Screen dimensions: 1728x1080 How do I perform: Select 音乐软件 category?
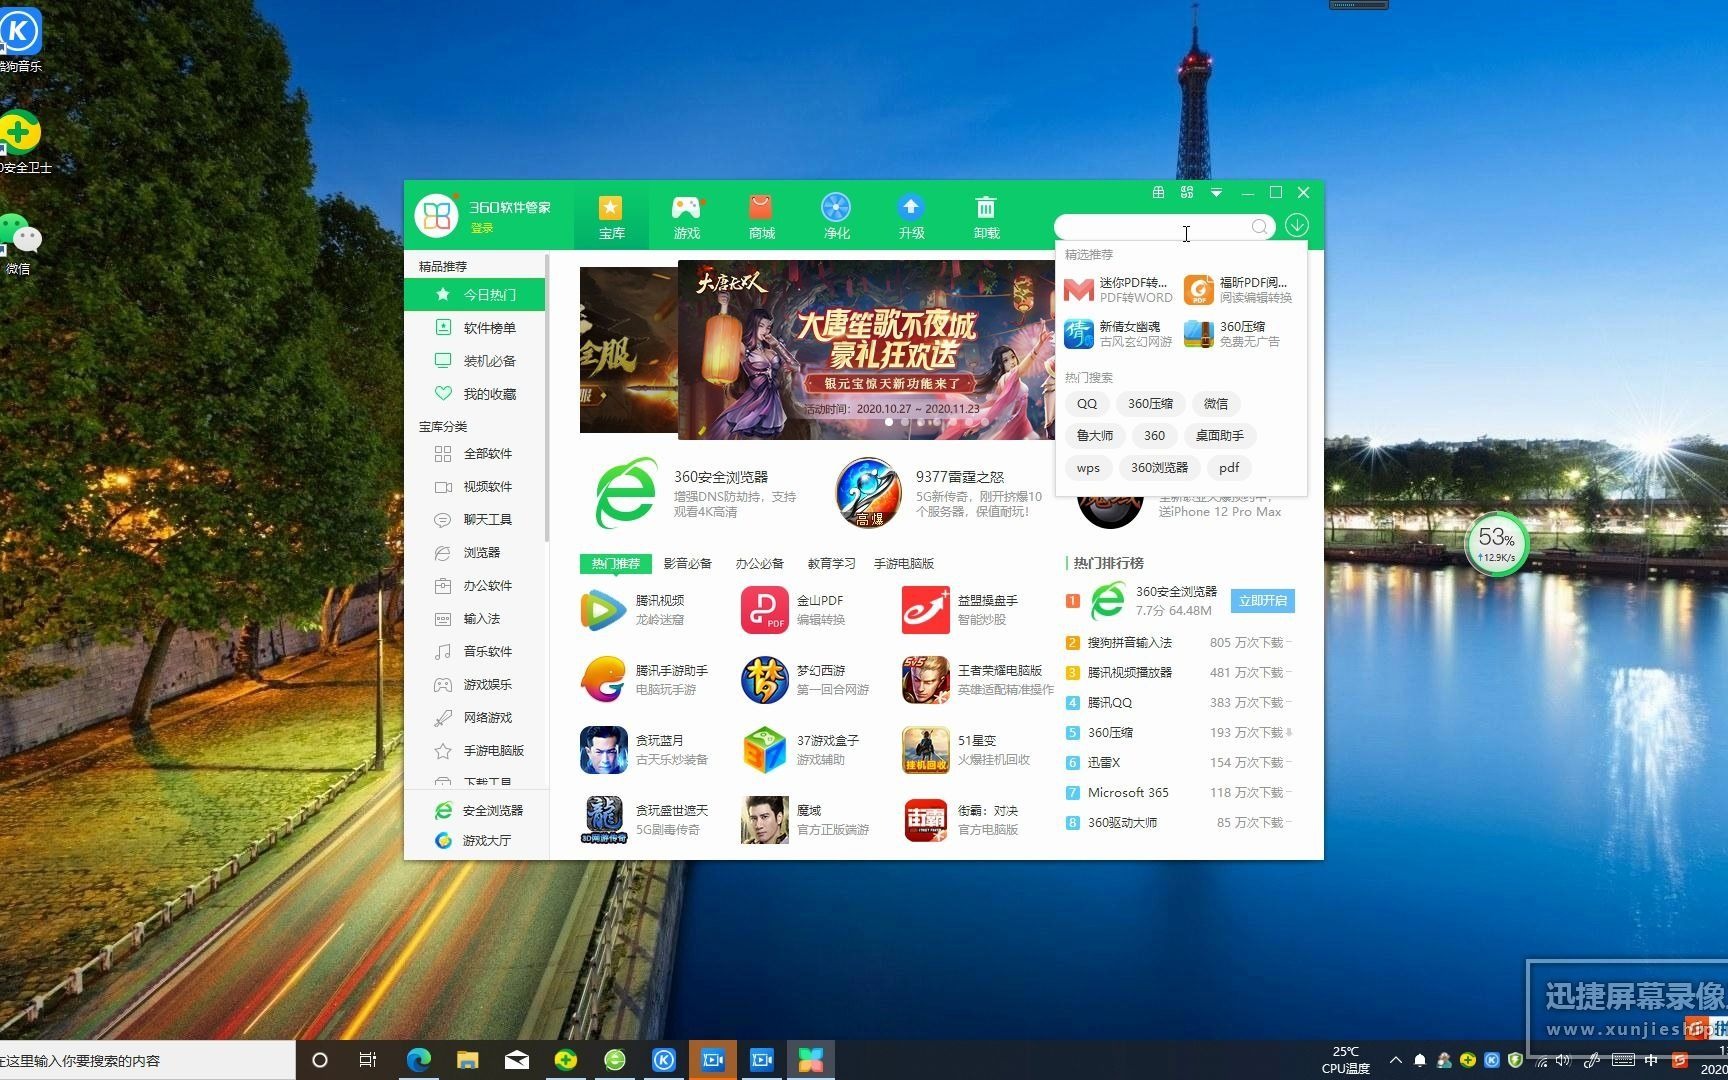point(475,652)
